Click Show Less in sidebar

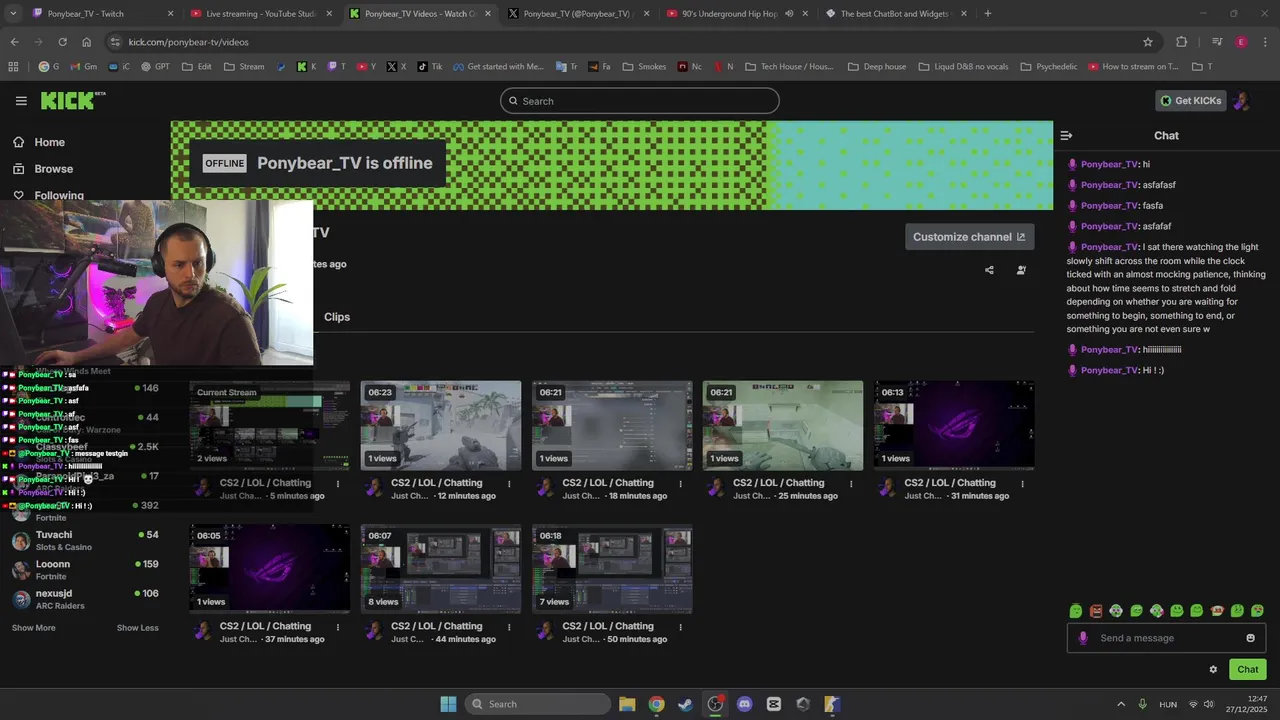[137, 628]
